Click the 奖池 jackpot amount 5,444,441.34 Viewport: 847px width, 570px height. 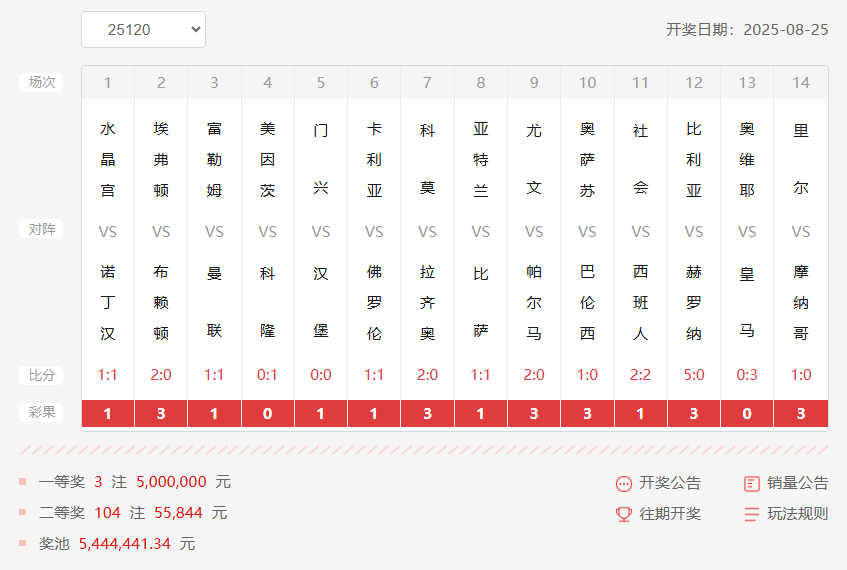coord(125,544)
